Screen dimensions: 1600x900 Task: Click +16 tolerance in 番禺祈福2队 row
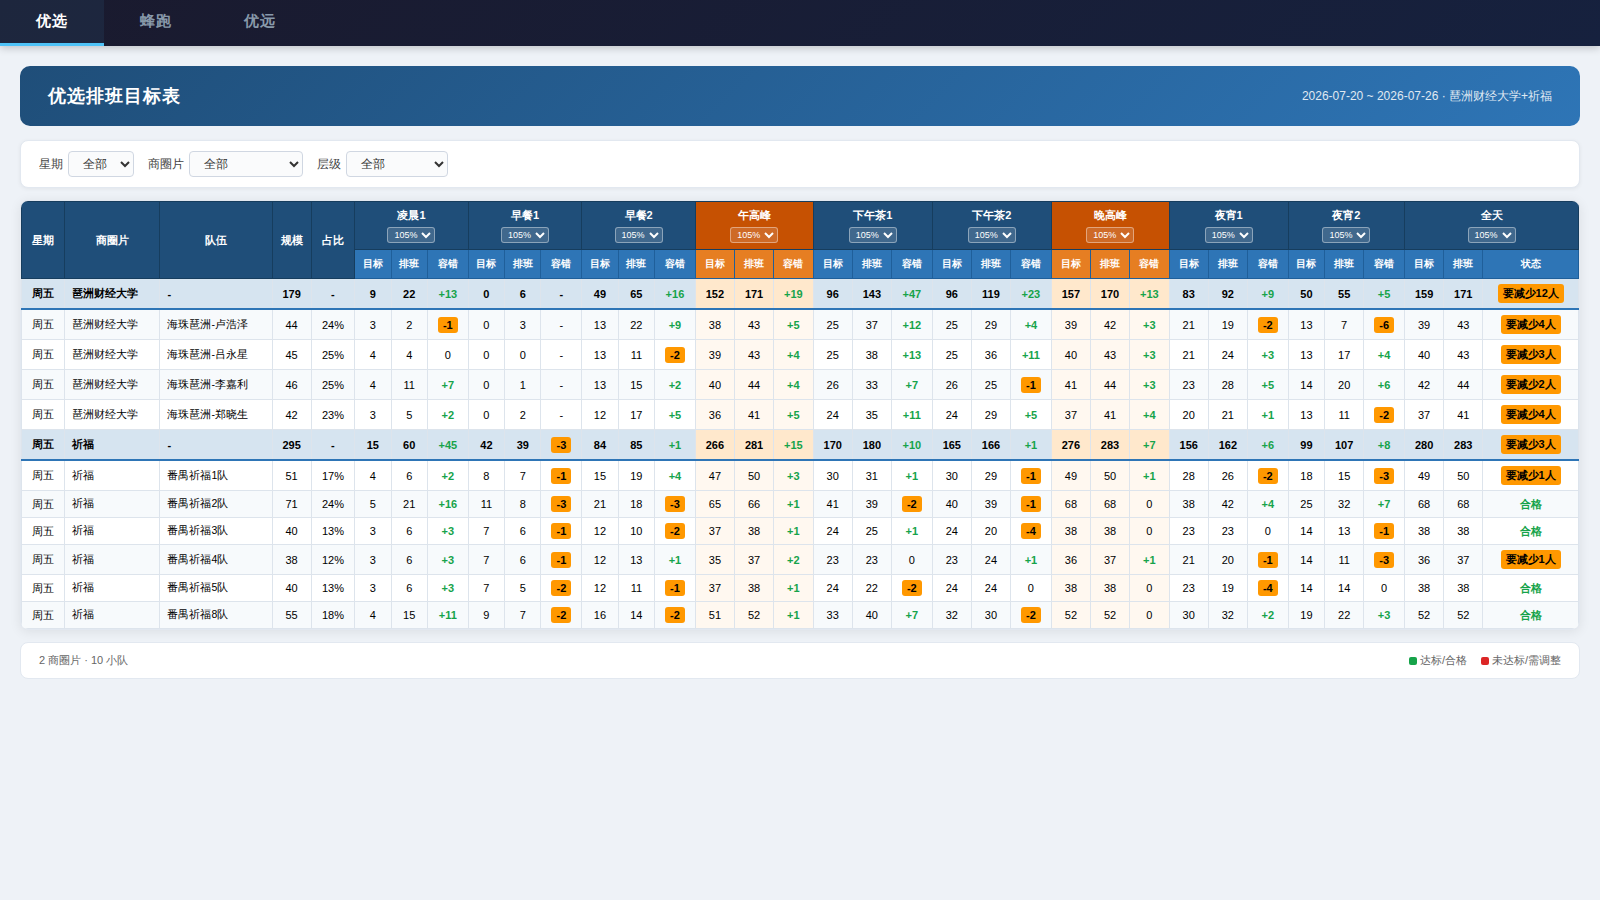coord(448,505)
